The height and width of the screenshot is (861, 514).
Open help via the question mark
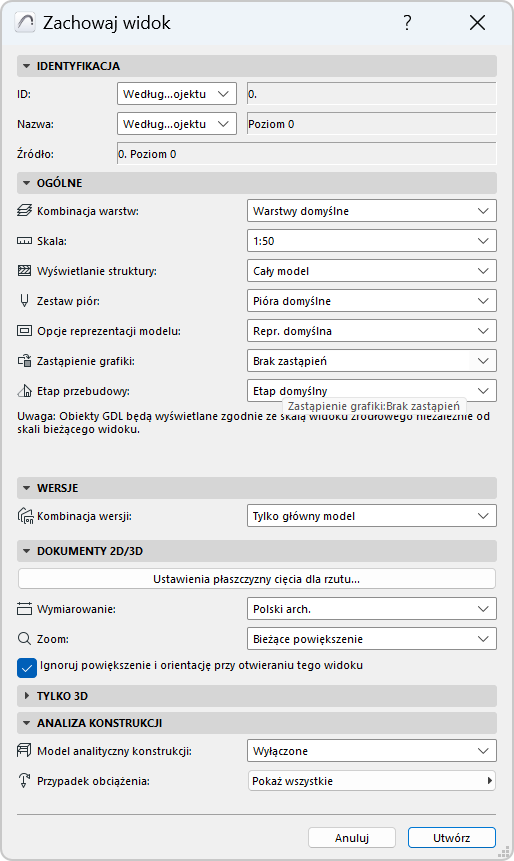point(407,23)
